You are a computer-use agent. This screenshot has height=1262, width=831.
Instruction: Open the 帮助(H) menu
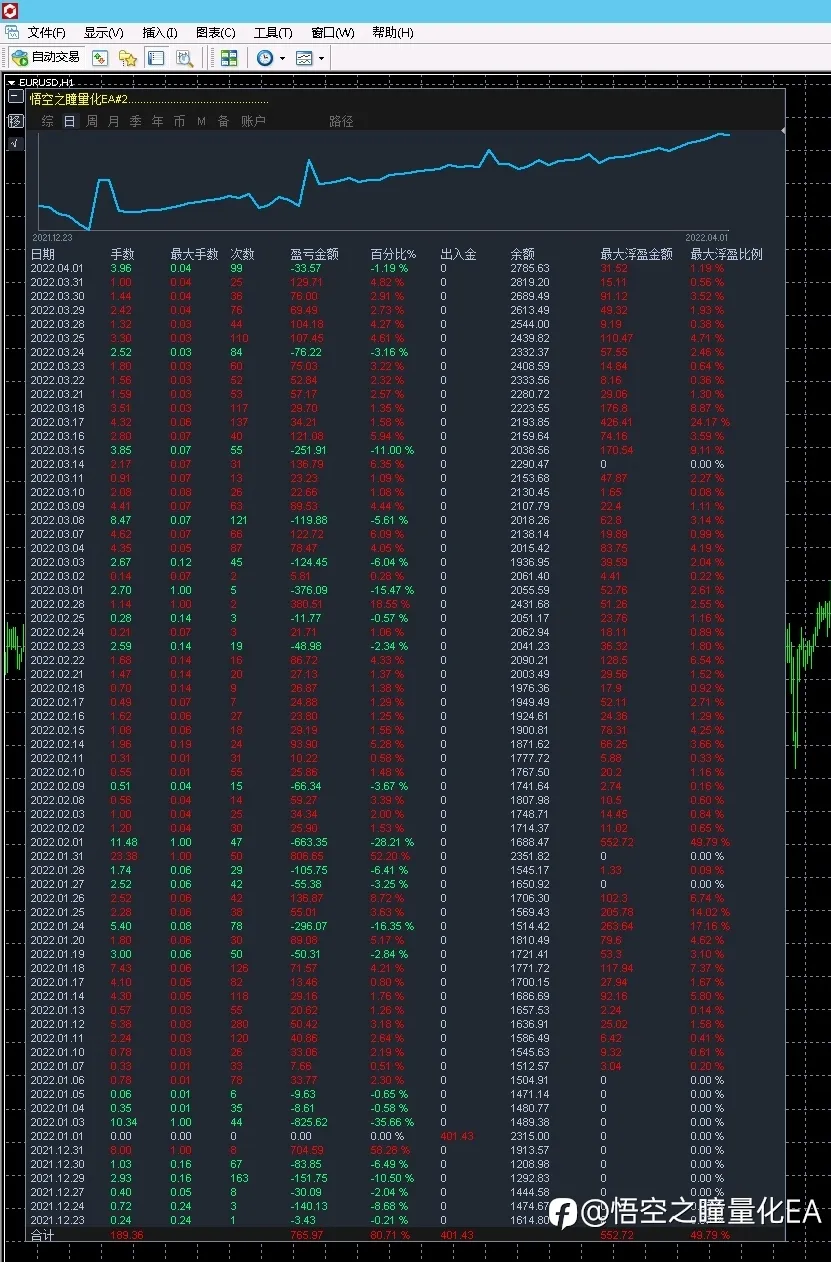point(393,33)
